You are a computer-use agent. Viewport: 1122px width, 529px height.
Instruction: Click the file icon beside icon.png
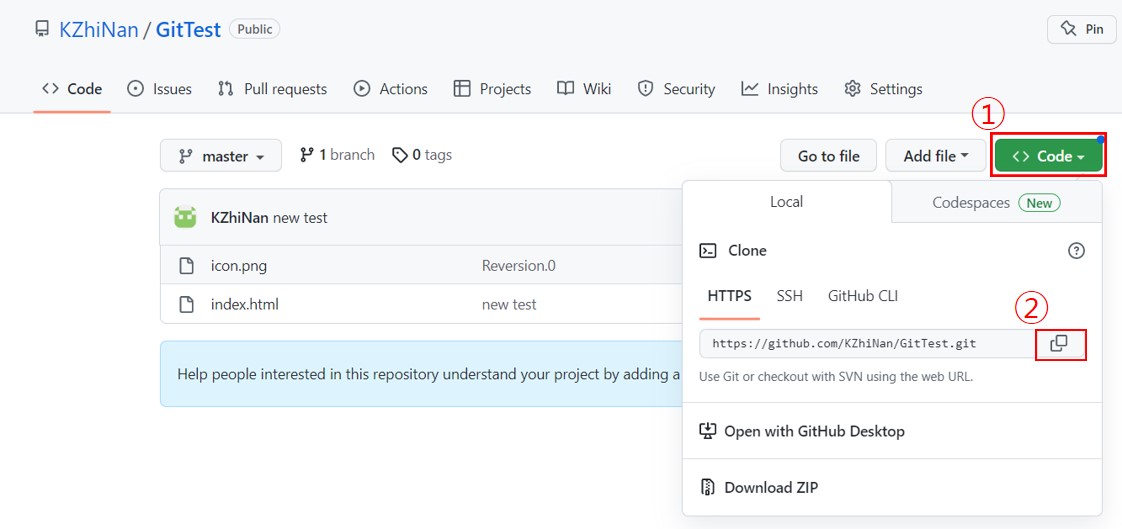tap(186, 266)
